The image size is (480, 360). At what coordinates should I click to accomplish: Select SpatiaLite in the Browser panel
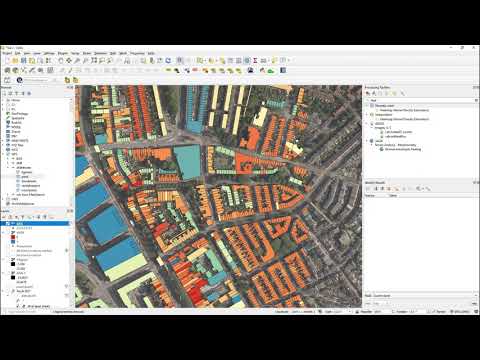point(18,118)
